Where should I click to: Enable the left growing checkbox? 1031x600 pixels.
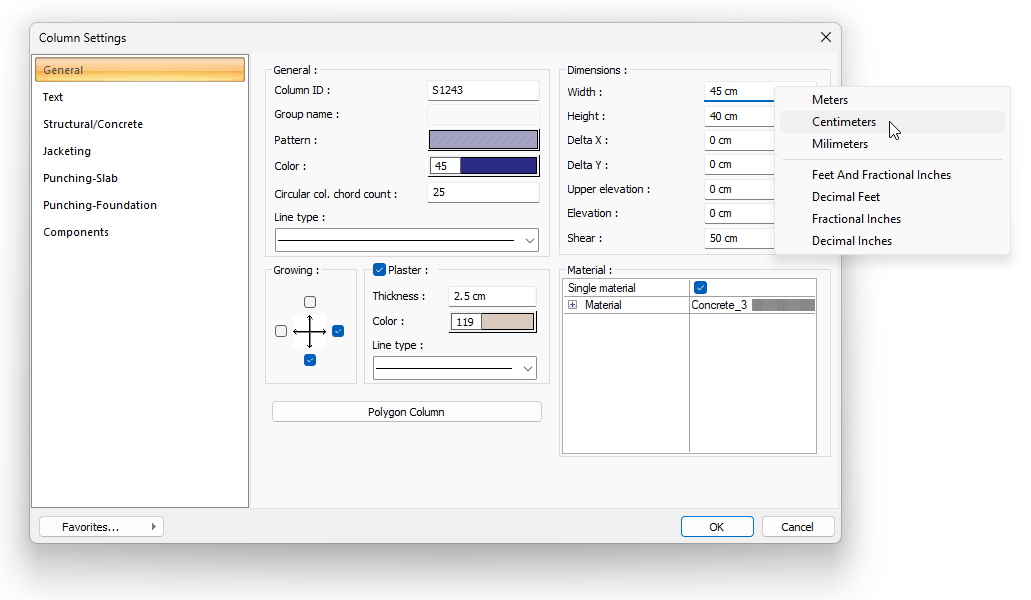tap(281, 331)
